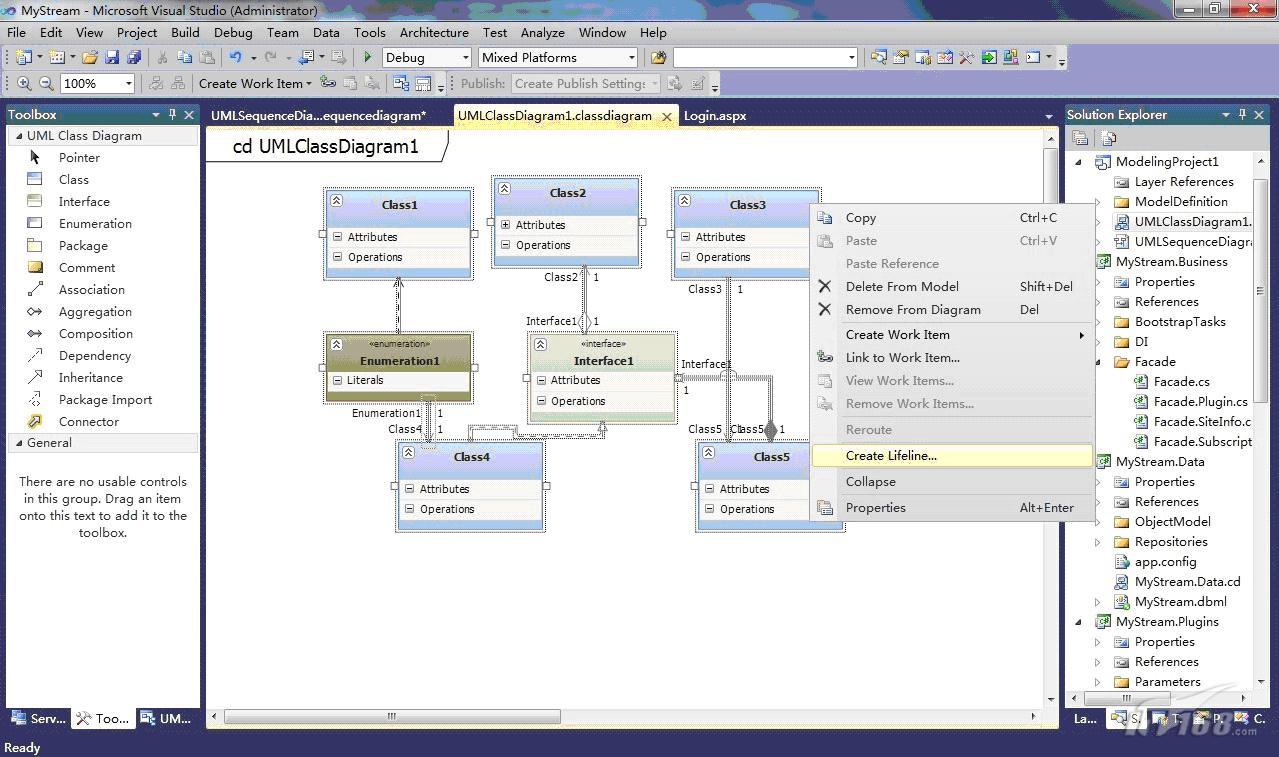
Task: Switch to the Login.aspx tab
Action: click(715, 116)
